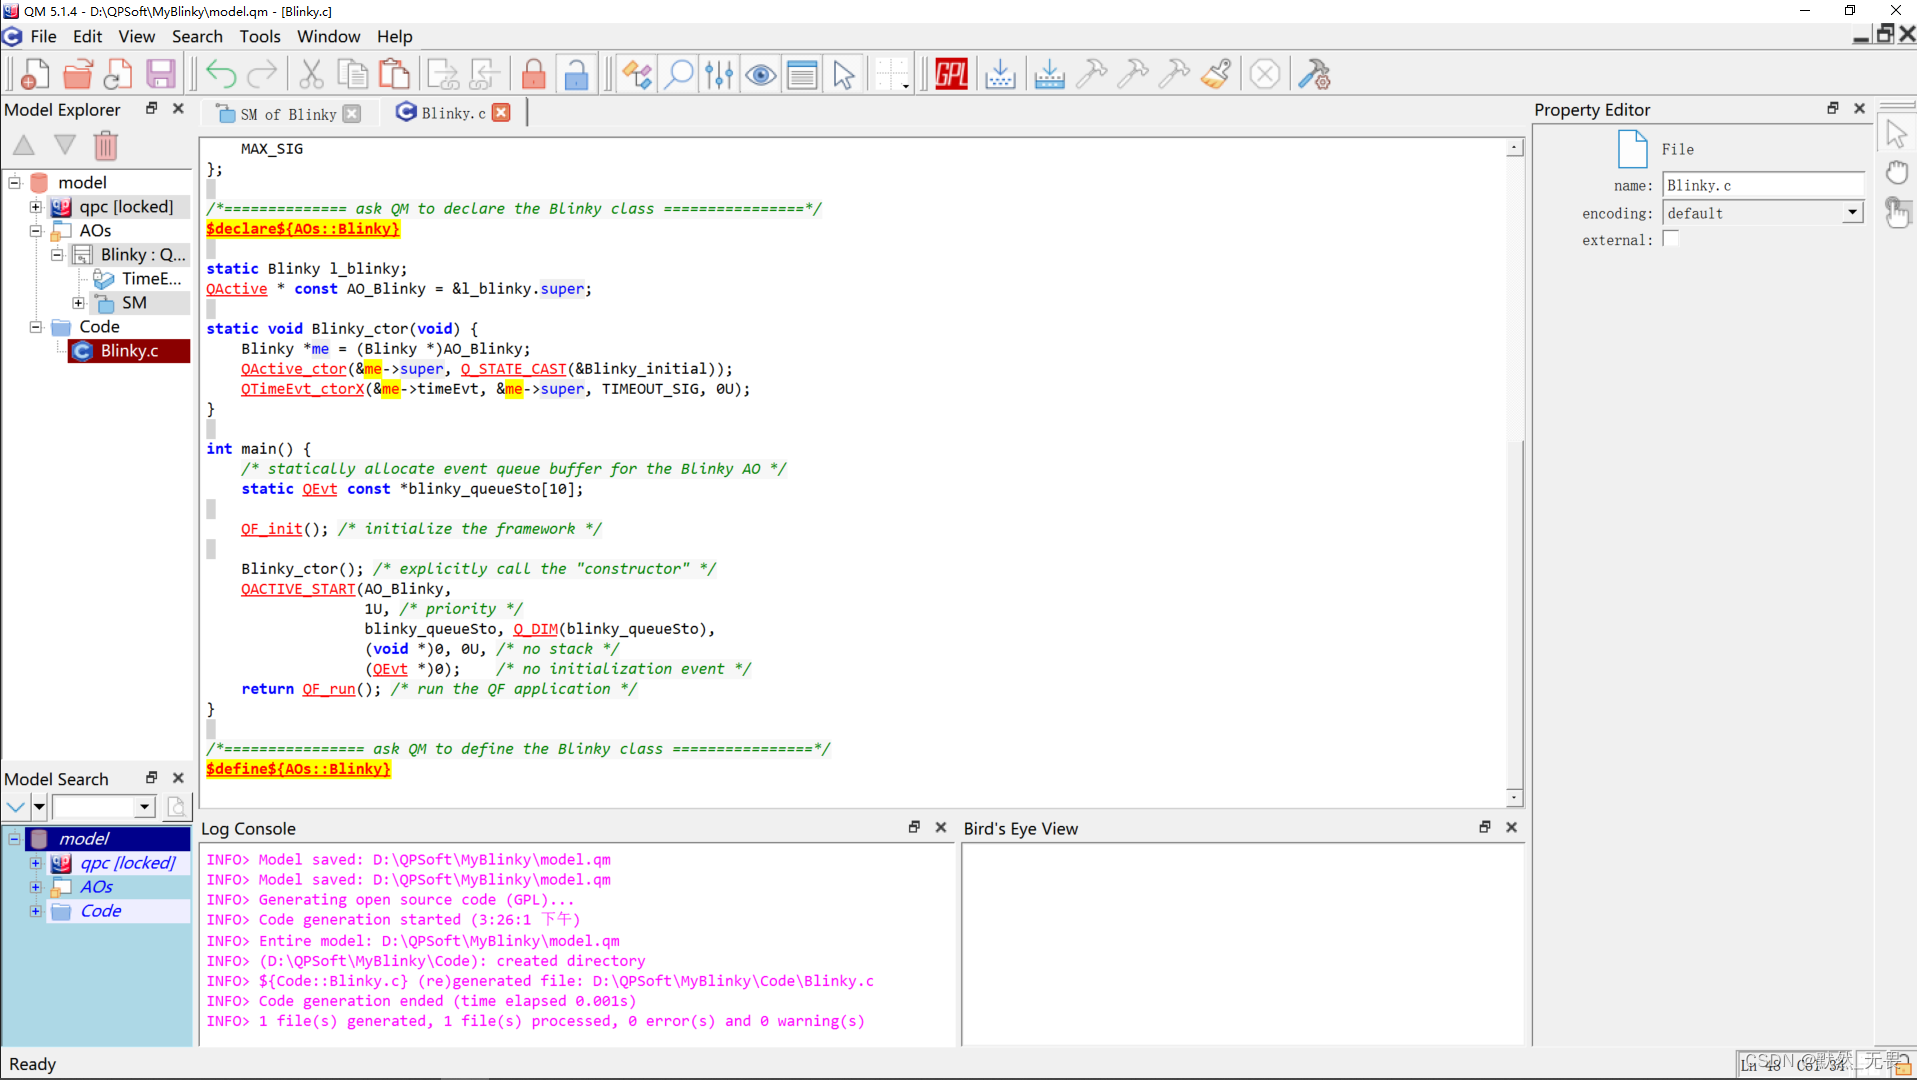The width and height of the screenshot is (1917, 1080).
Task: Create a new model with New icon
Action: point(35,75)
